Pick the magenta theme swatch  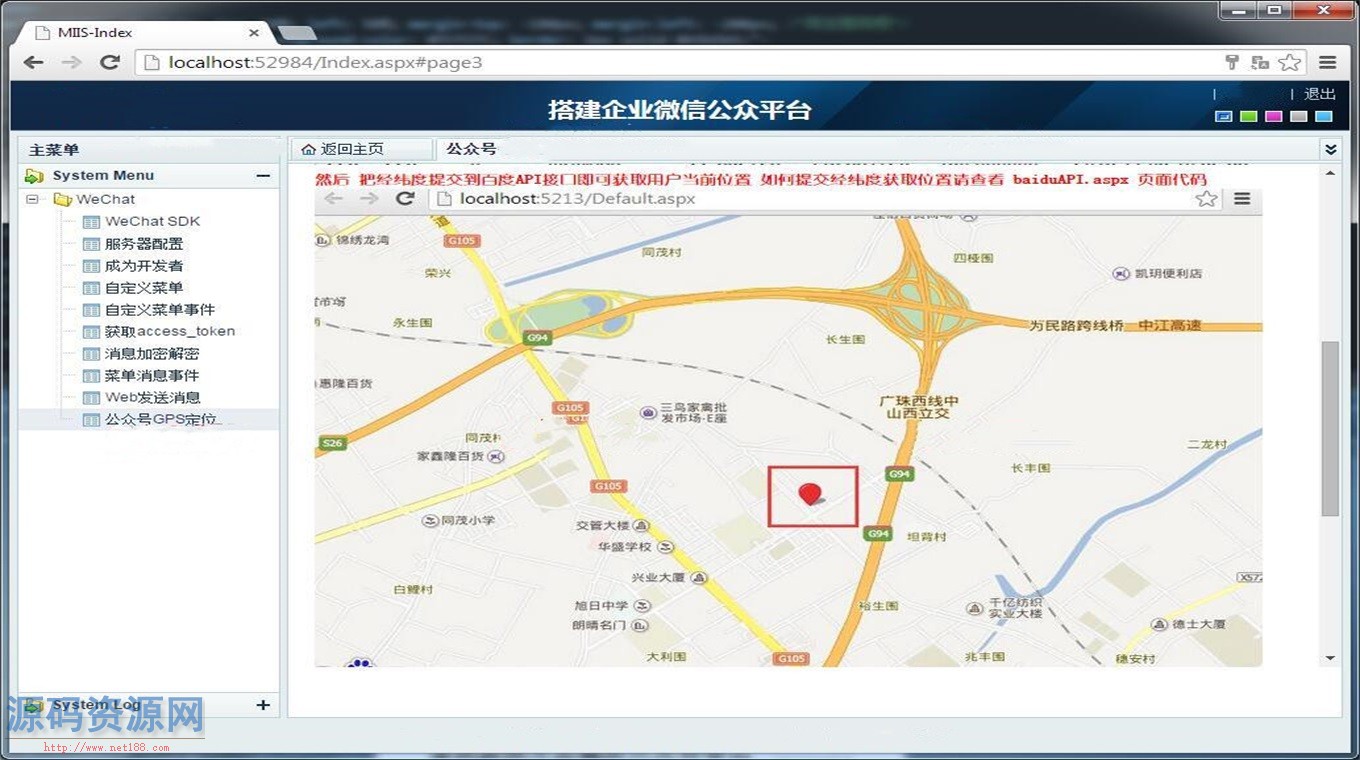(x=1273, y=116)
